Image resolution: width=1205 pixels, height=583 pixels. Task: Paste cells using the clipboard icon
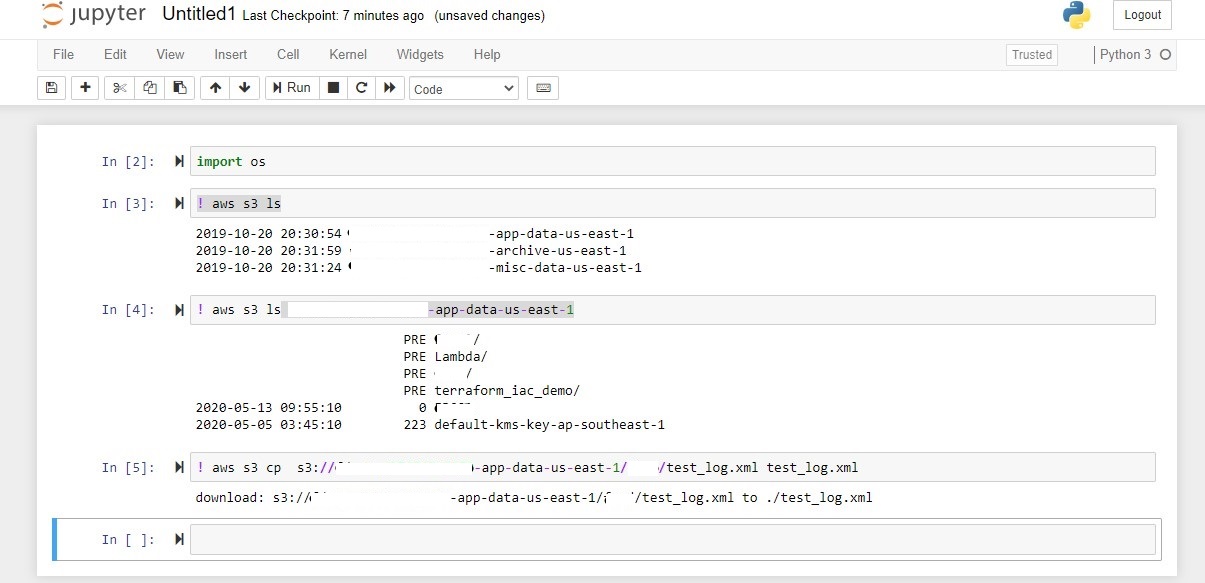point(180,88)
